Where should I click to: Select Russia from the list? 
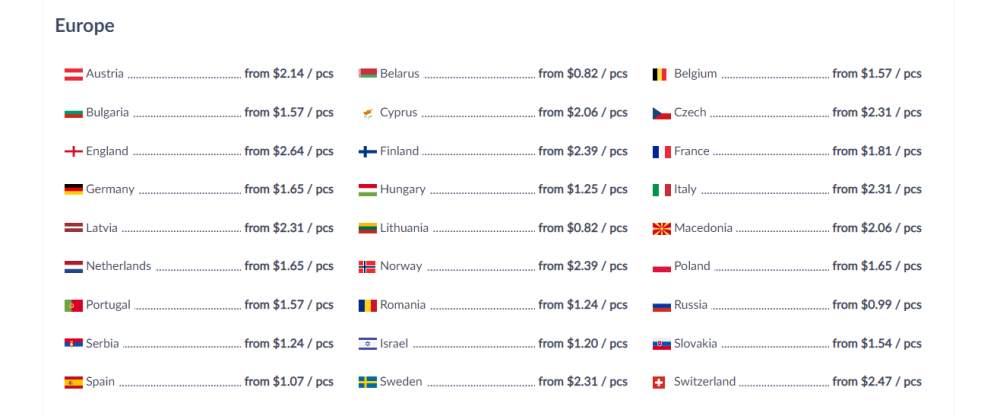[691, 305]
